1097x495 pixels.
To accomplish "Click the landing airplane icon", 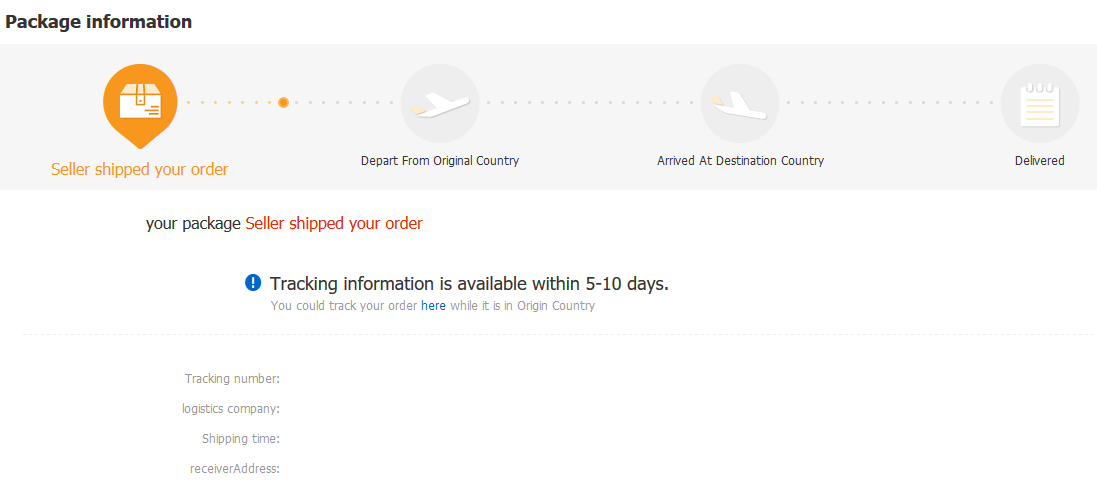I will coord(739,103).
